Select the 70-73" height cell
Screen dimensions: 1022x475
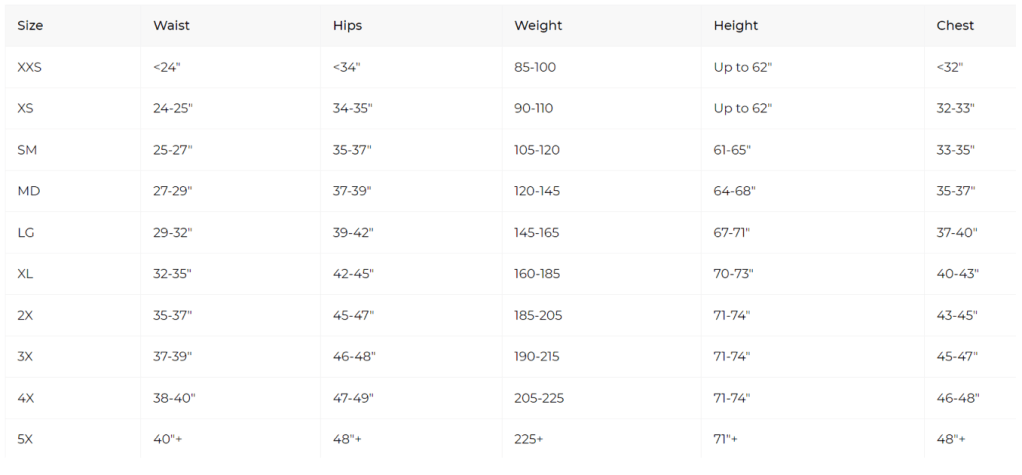click(733, 274)
